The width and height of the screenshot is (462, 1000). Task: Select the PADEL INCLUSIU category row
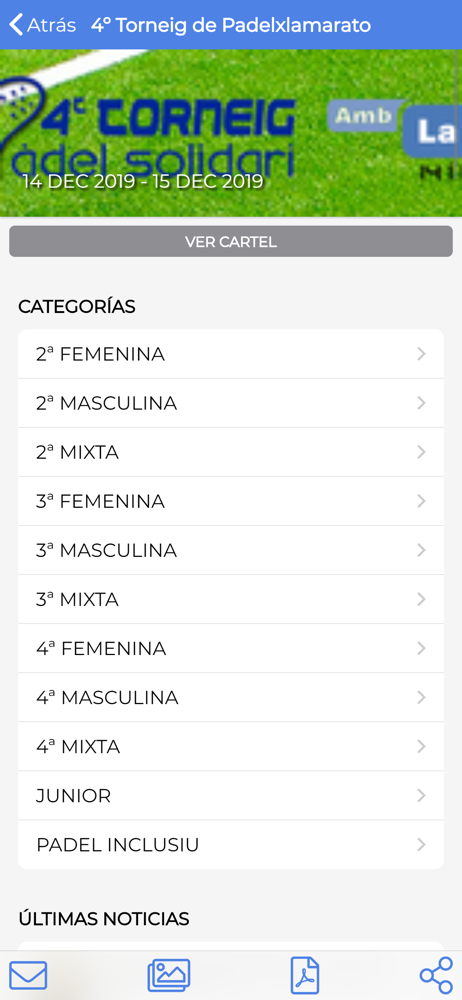231,845
